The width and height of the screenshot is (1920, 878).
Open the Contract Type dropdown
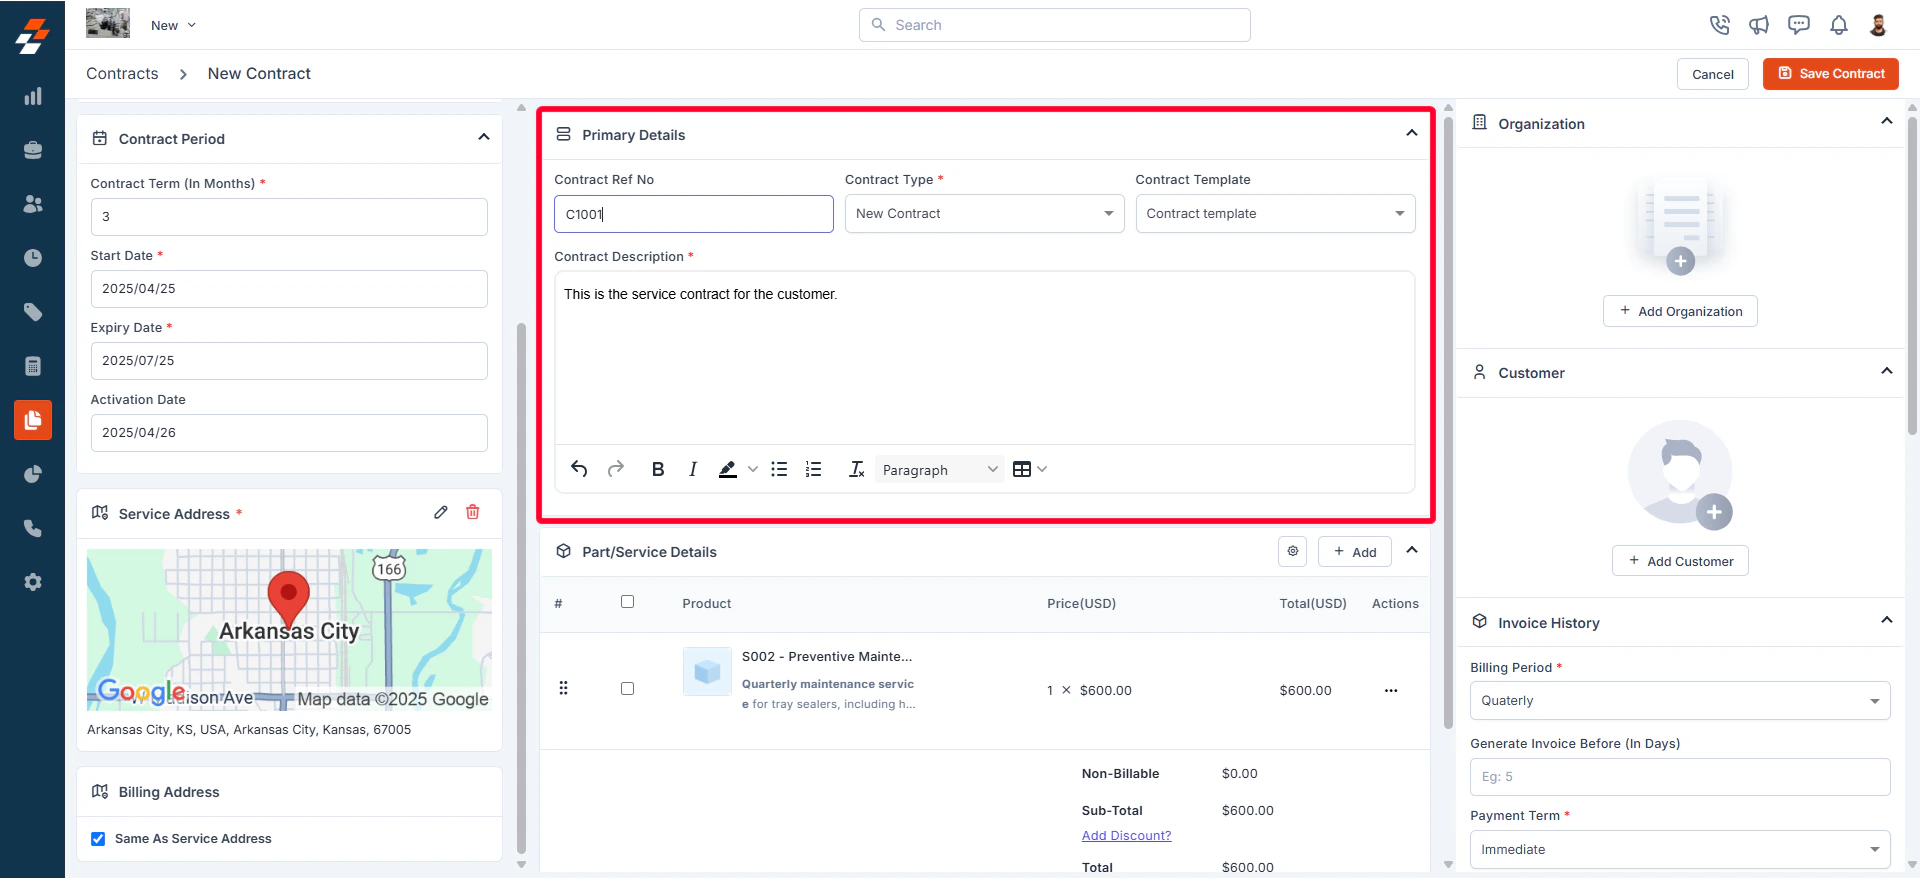pos(984,214)
